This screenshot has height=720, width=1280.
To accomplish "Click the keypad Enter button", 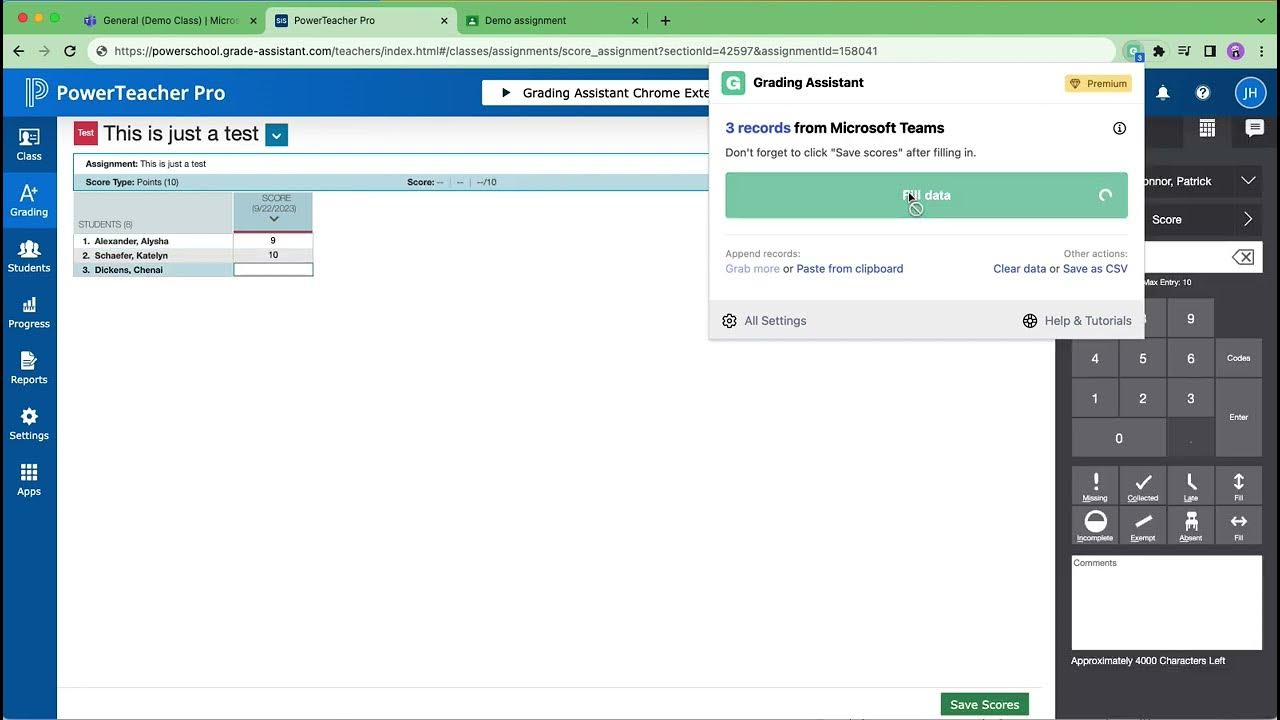I will tap(1239, 417).
